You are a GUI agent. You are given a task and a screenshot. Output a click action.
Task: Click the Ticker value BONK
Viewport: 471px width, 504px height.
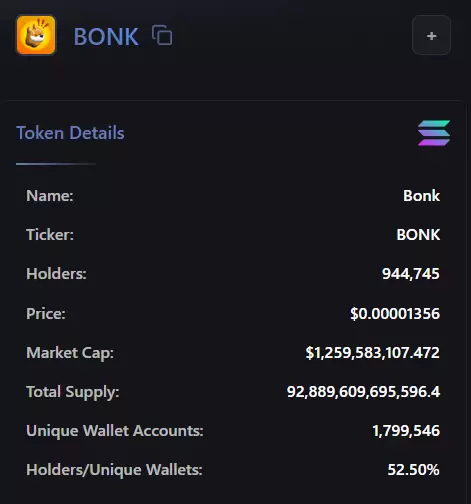coord(418,235)
